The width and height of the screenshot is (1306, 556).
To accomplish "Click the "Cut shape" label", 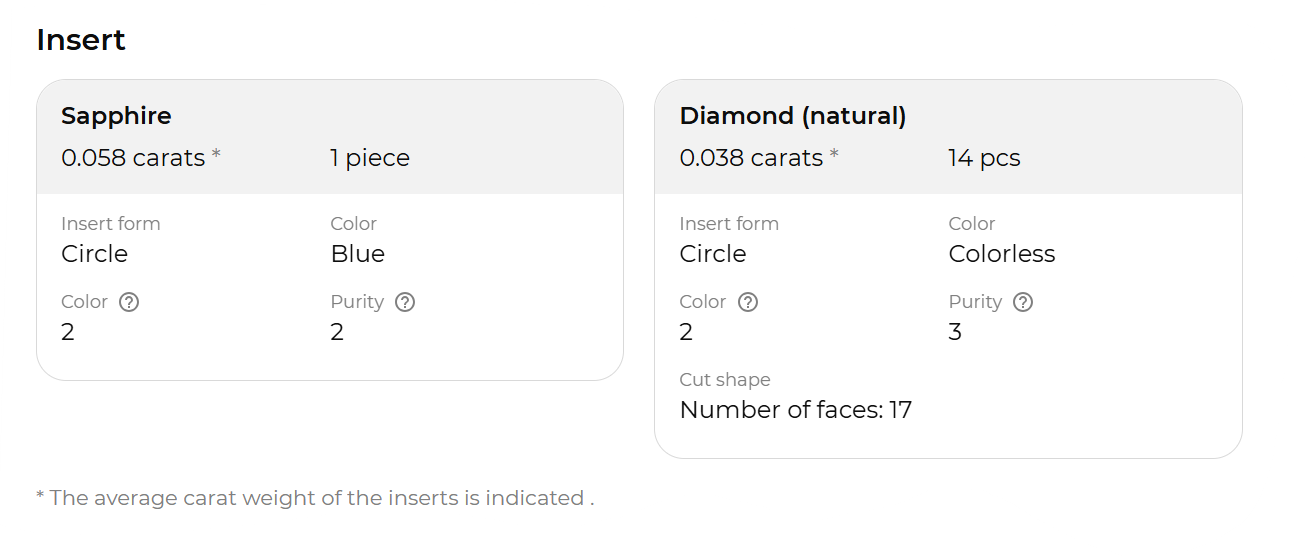I will [x=724, y=380].
